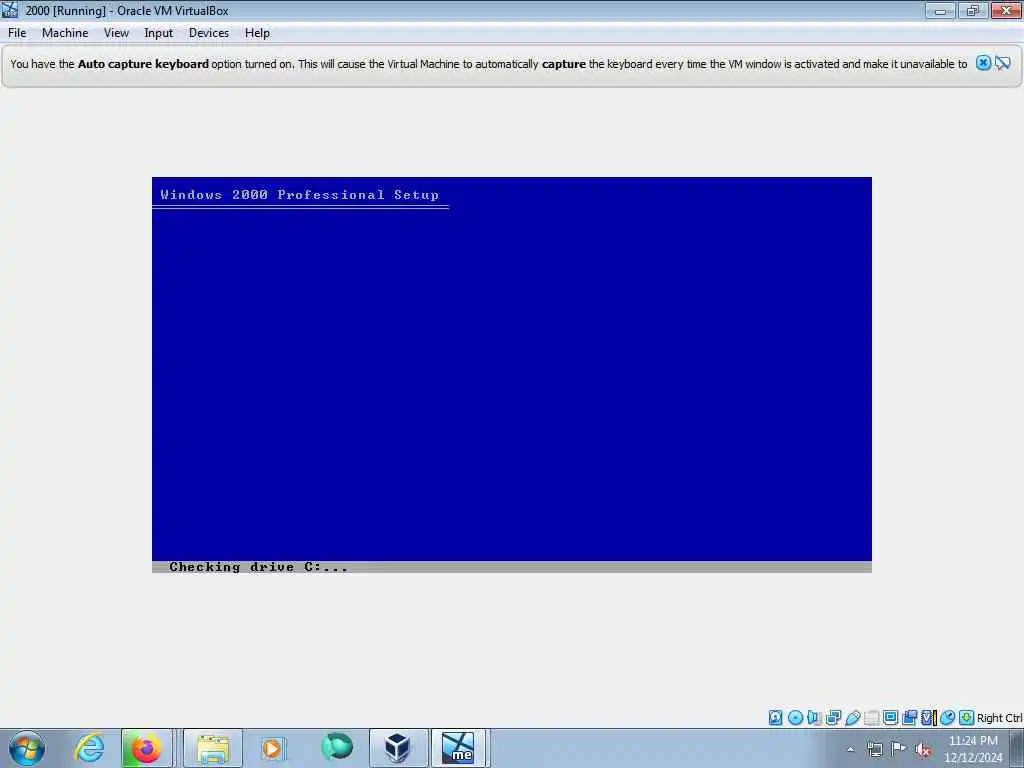Click the shared folders indicator
Screen dimensions: 1024x768
pyautogui.click(x=871, y=718)
